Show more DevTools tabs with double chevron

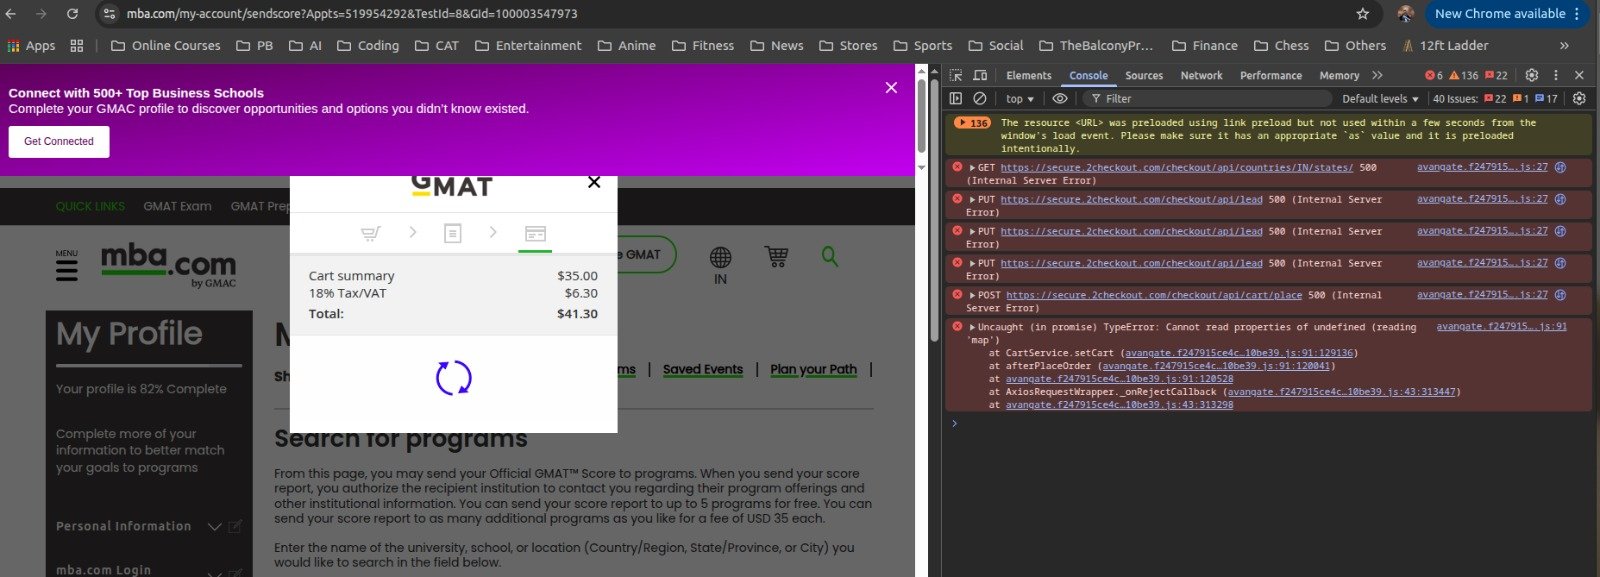click(1377, 75)
